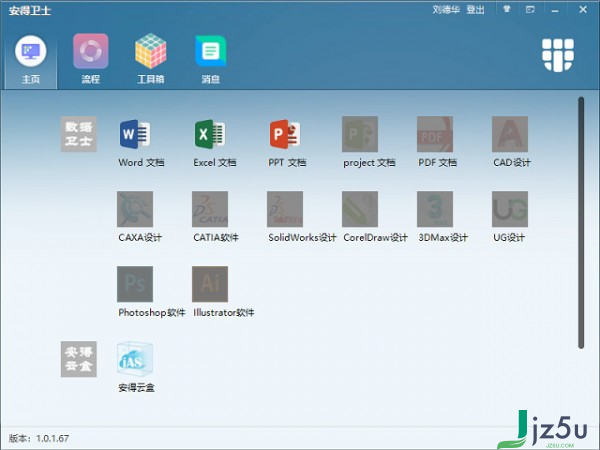Click the vertical scrollbar thumb
The image size is (600, 450).
tap(581, 223)
